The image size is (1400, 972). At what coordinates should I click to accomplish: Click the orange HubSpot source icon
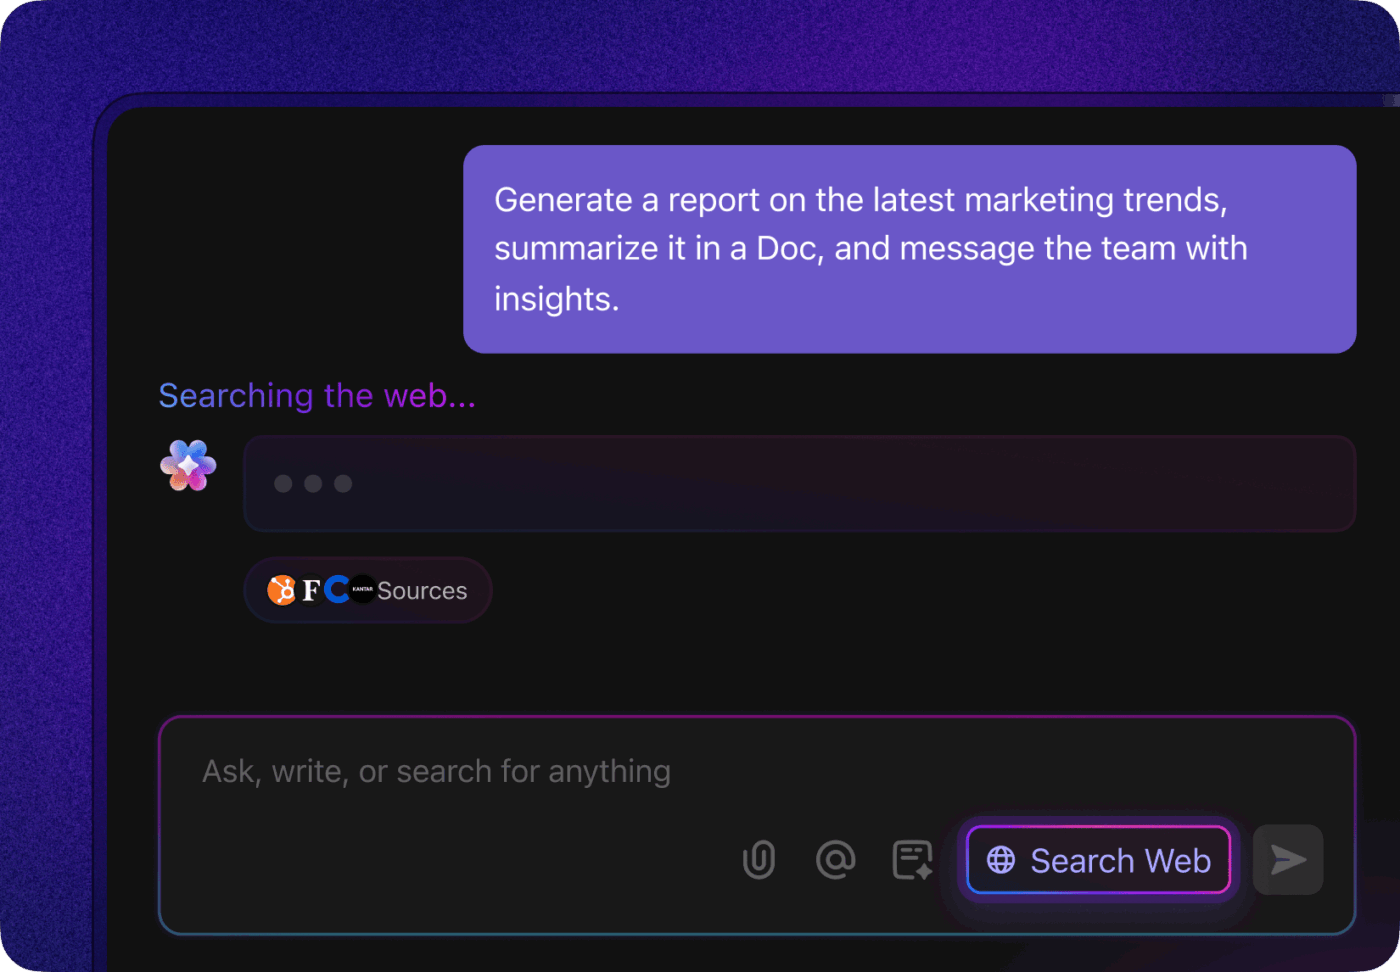click(x=282, y=590)
